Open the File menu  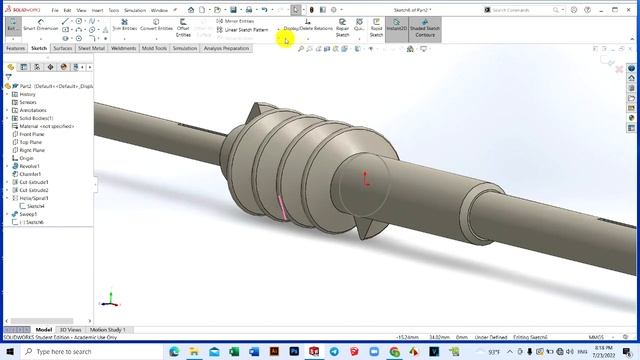[x=55, y=10]
